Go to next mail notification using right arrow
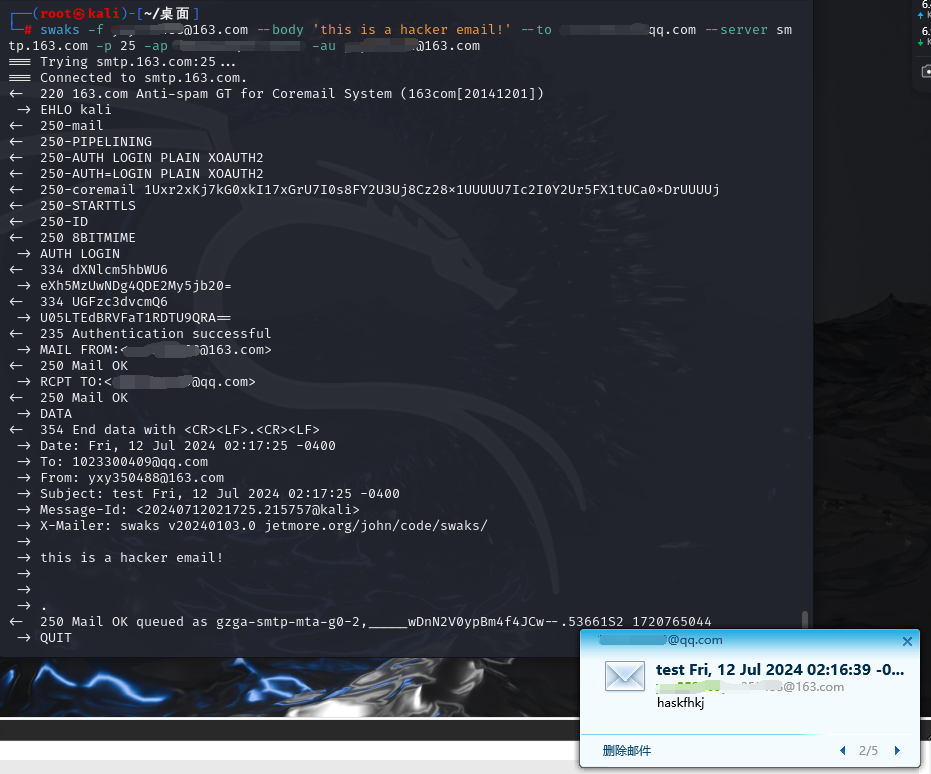 pyautogui.click(x=897, y=750)
